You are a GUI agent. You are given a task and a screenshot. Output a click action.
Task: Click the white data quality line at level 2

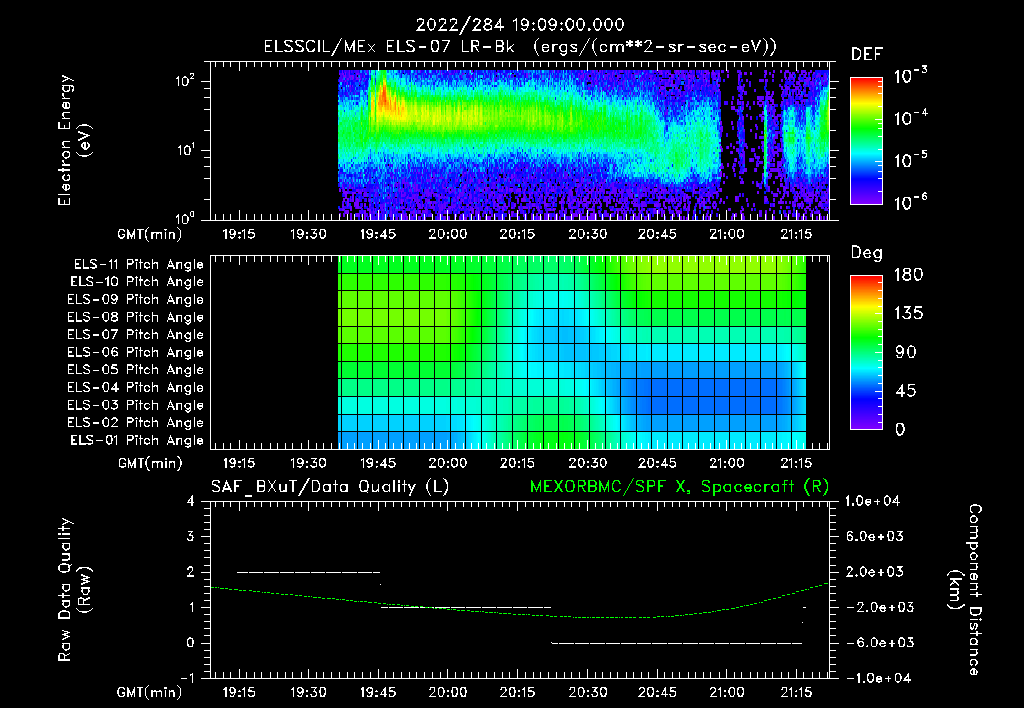tap(308, 572)
